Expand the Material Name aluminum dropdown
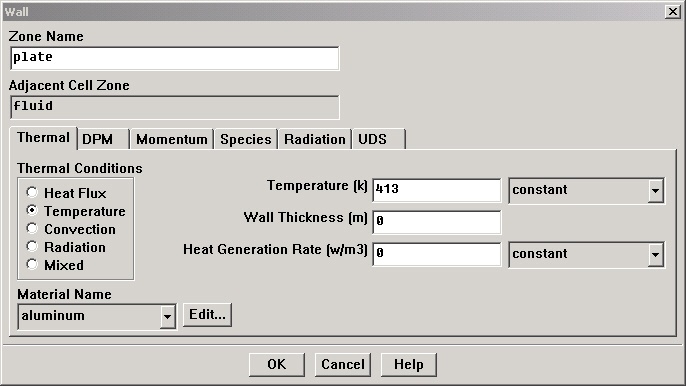The image size is (686, 386). click(97, 316)
